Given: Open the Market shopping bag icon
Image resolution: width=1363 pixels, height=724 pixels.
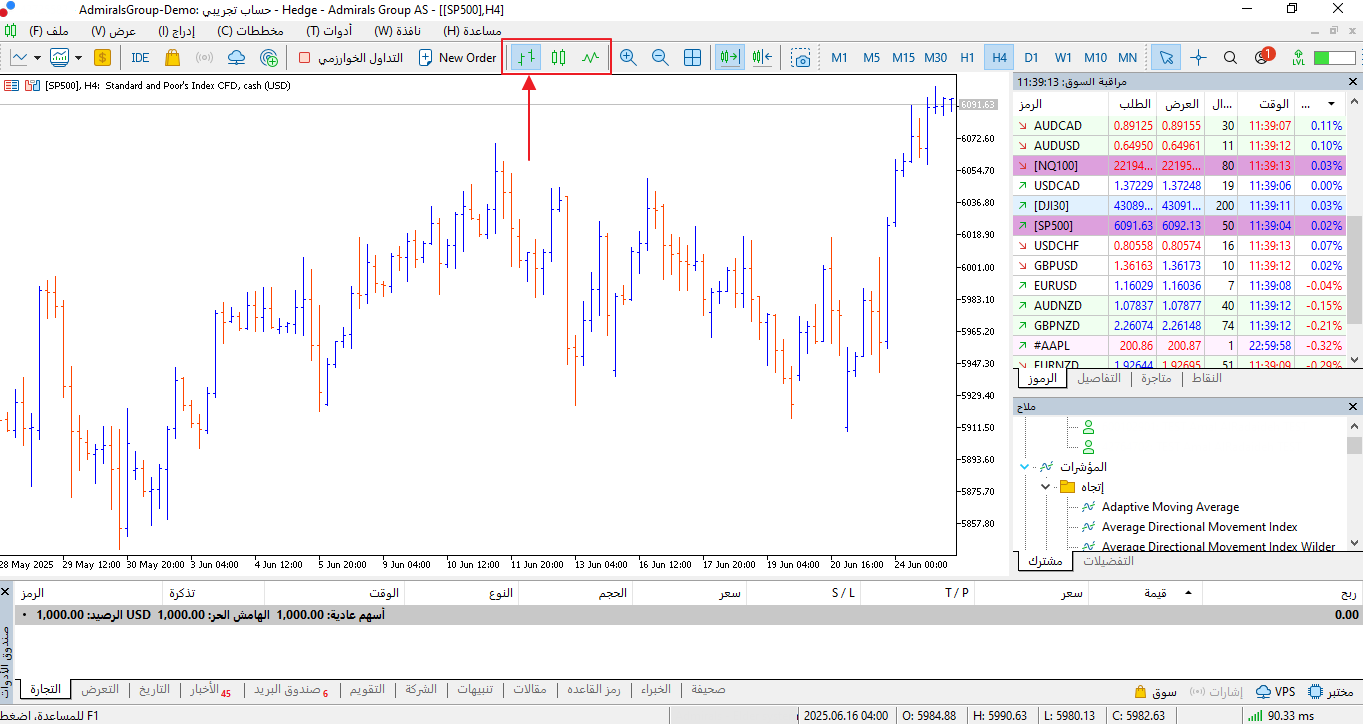Looking at the screenshot, I should point(172,57).
